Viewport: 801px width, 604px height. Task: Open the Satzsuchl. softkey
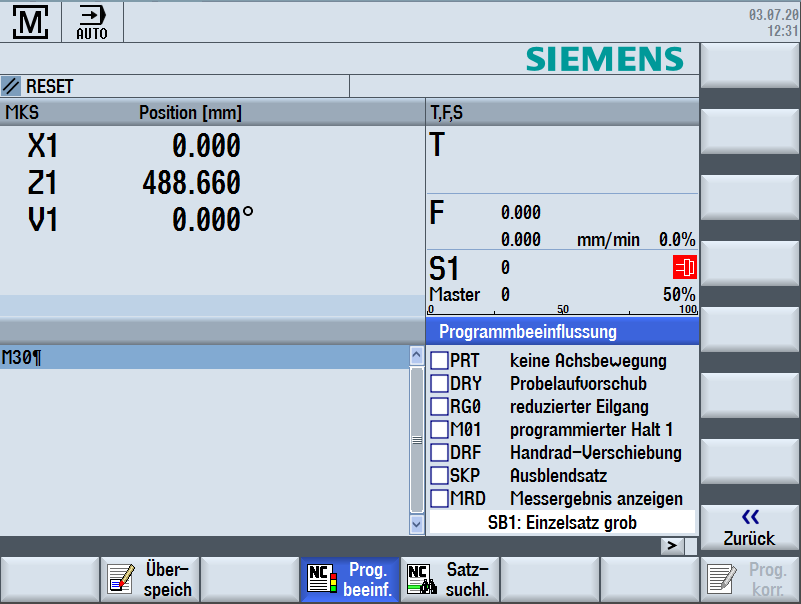[450, 579]
